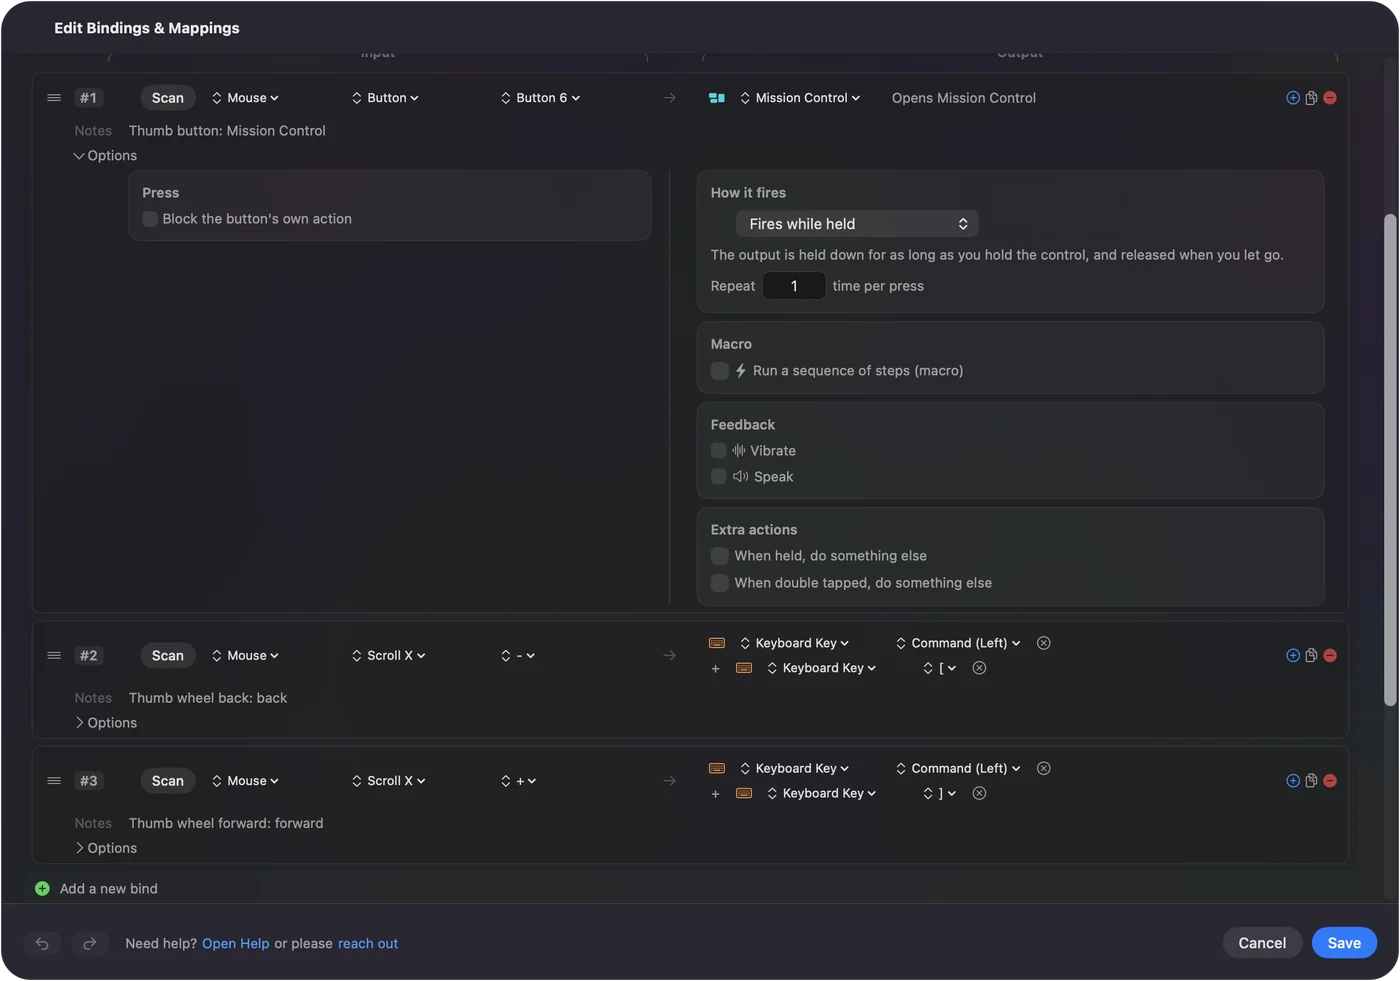Add a binding after binding #2
Image resolution: width=1400 pixels, height=981 pixels.
(x=1293, y=656)
